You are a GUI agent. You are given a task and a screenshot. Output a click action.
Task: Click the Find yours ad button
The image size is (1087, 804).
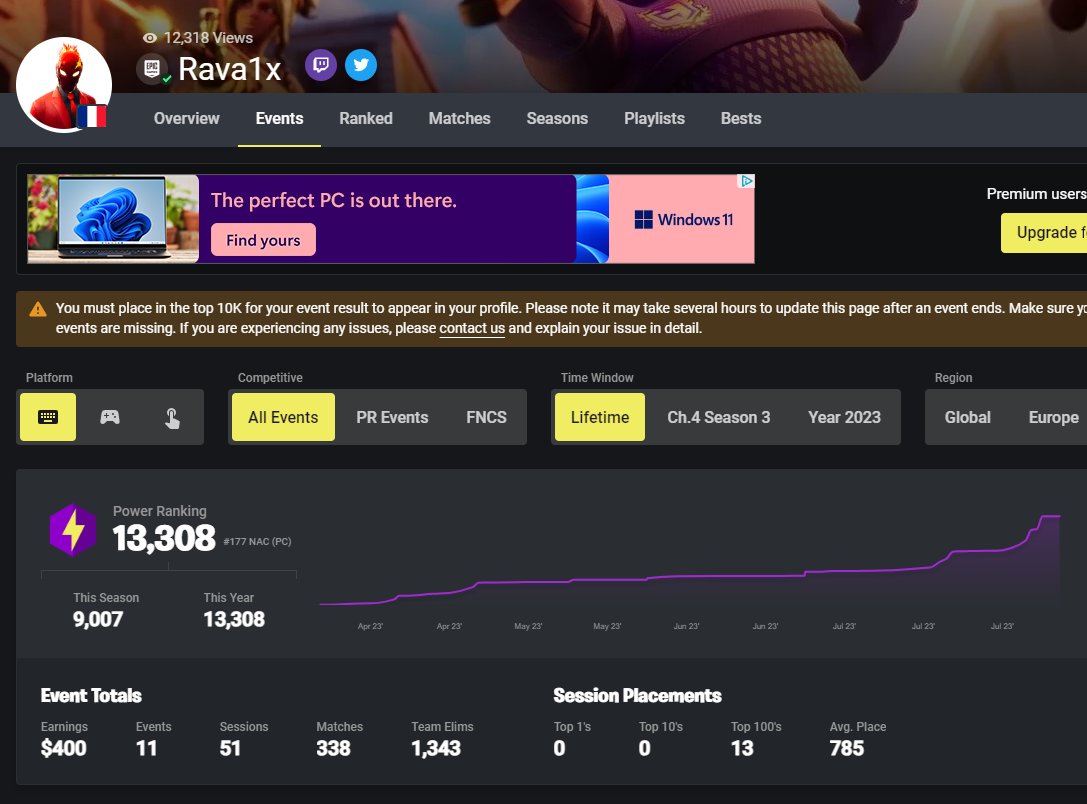(263, 240)
